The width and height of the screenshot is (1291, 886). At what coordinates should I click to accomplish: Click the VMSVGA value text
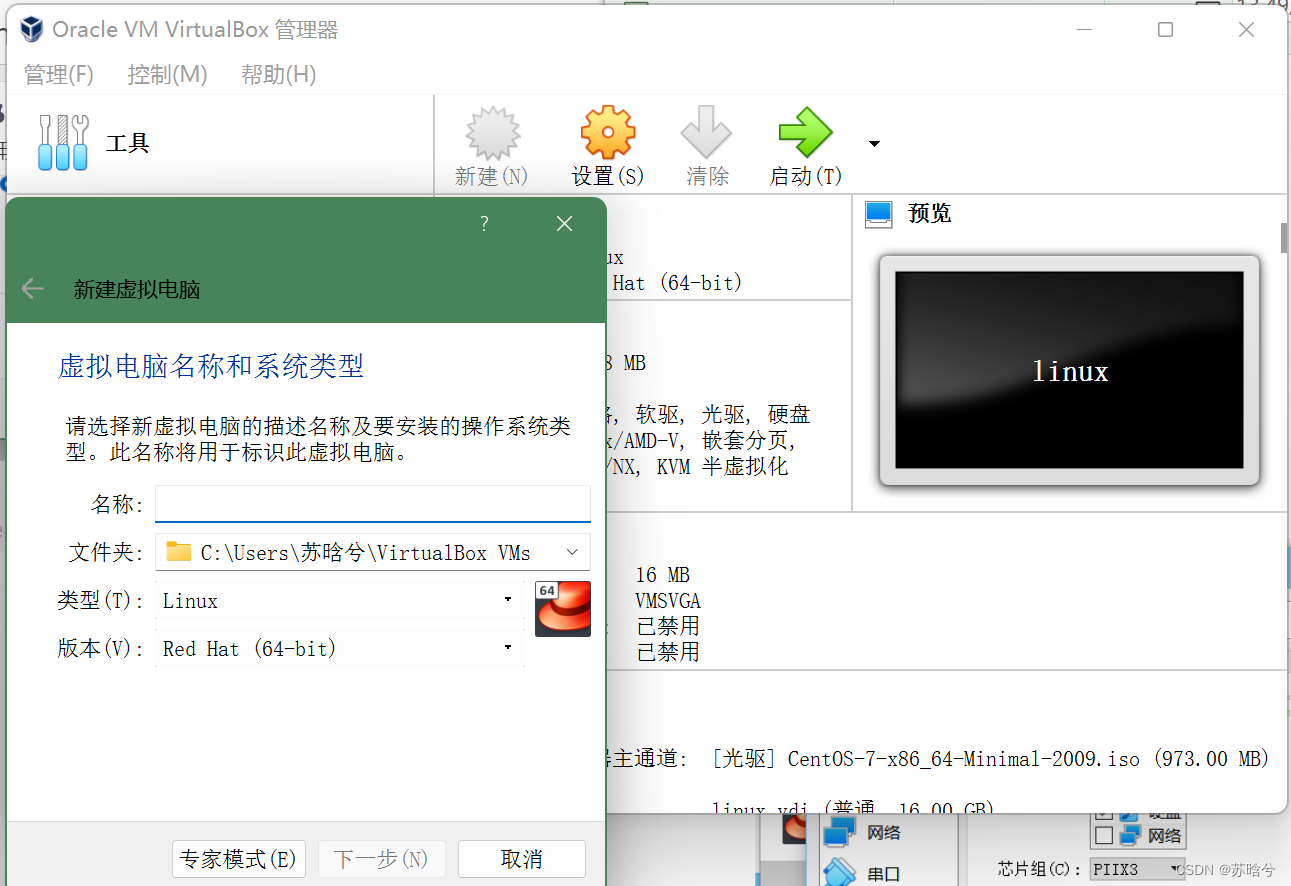[x=668, y=601]
